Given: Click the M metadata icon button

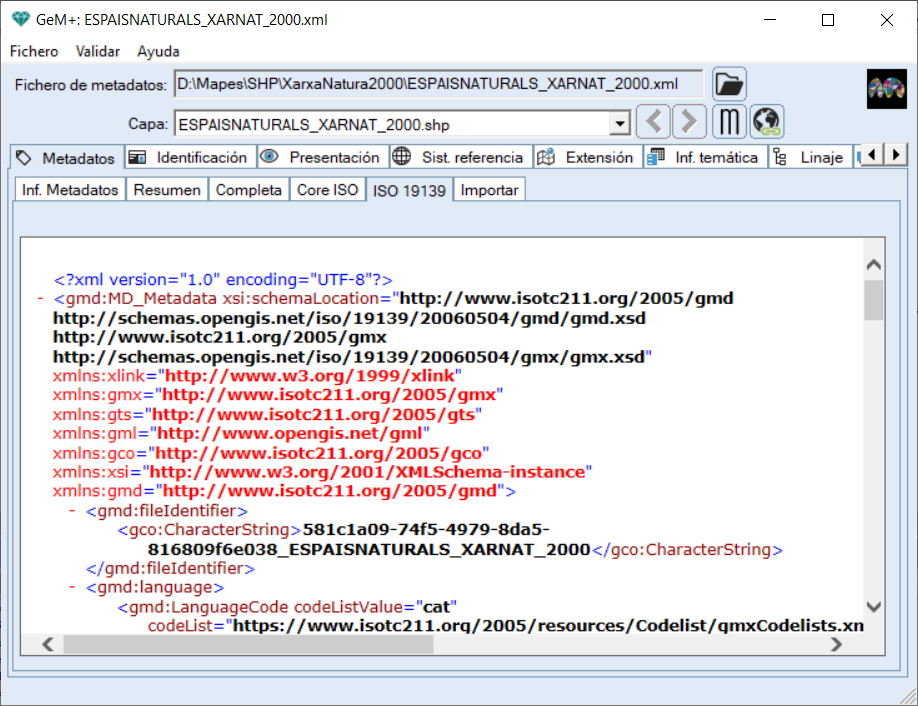Looking at the screenshot, I should (x=730, y=124).
